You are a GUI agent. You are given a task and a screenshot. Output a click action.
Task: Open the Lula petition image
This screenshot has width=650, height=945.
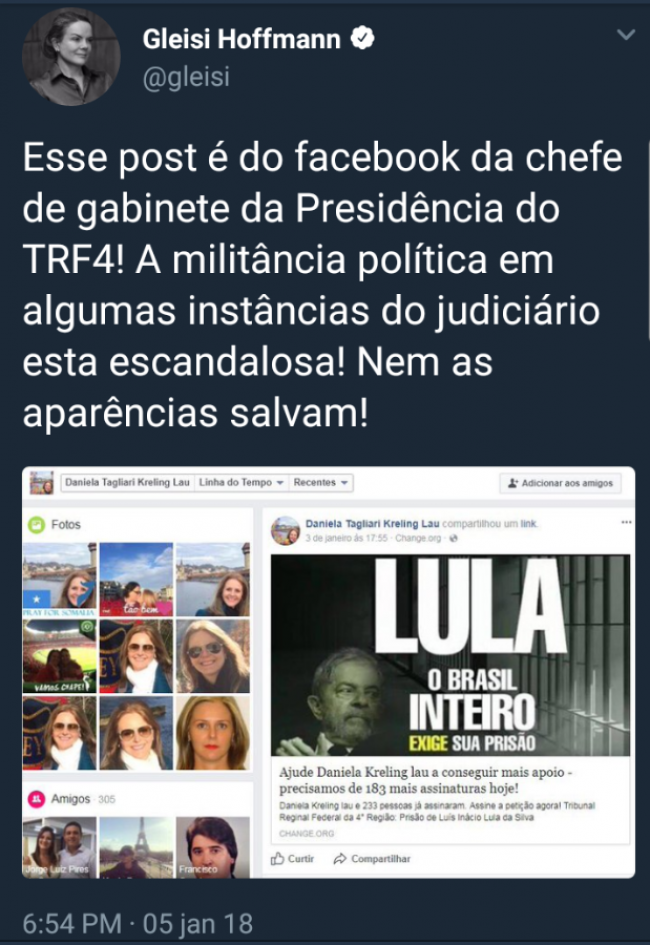point(451,655)
